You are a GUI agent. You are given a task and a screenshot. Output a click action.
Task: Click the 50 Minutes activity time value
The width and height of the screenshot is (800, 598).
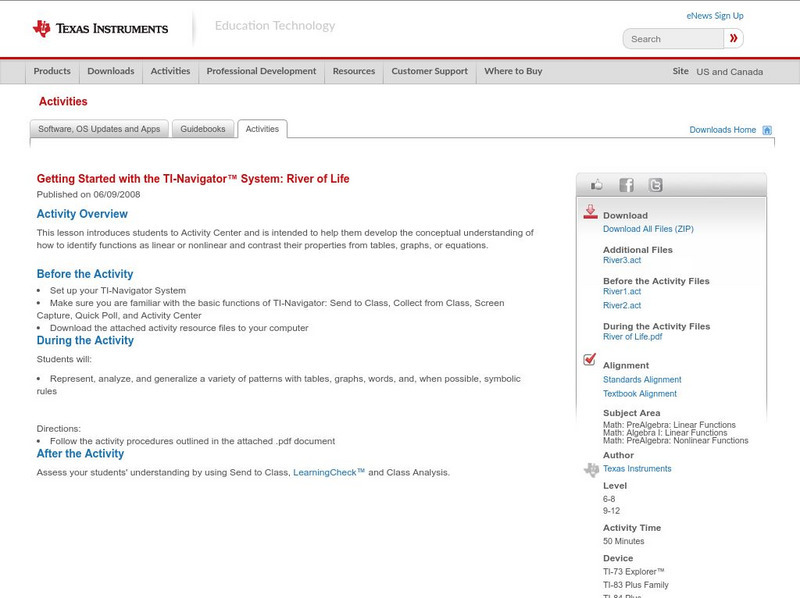click(x=623, y=541)
